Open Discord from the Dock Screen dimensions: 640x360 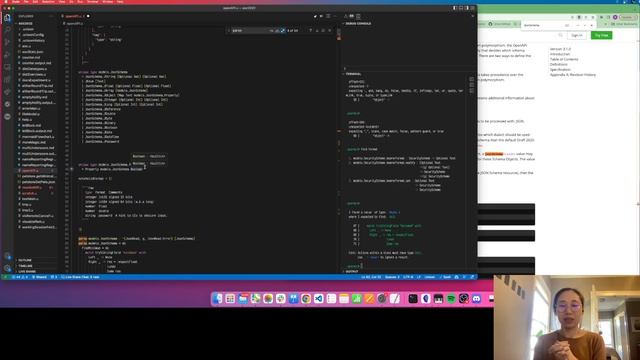(476, 299)
